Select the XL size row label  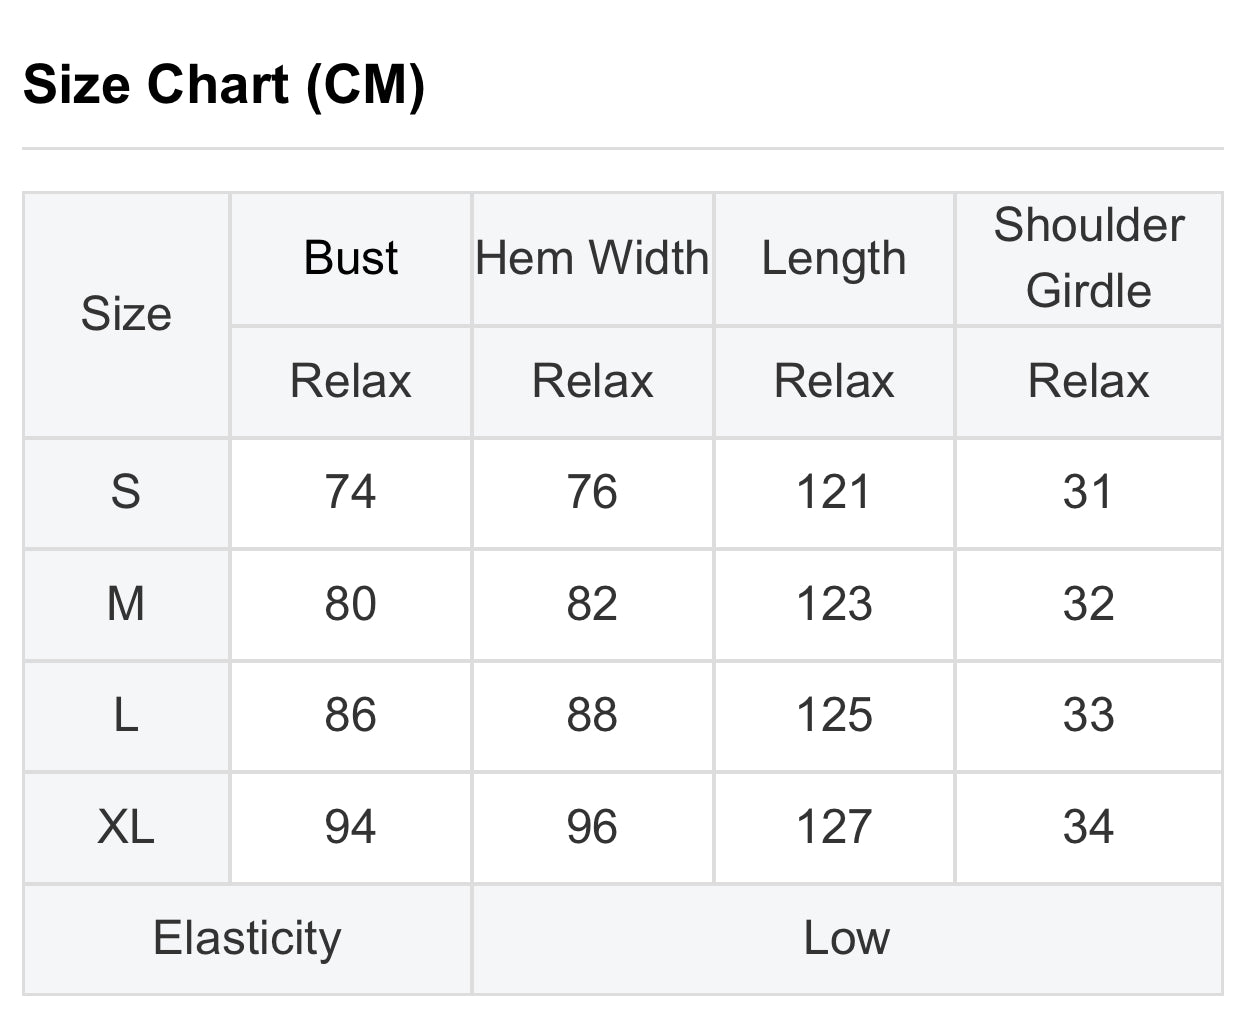(x=126, y=827)
